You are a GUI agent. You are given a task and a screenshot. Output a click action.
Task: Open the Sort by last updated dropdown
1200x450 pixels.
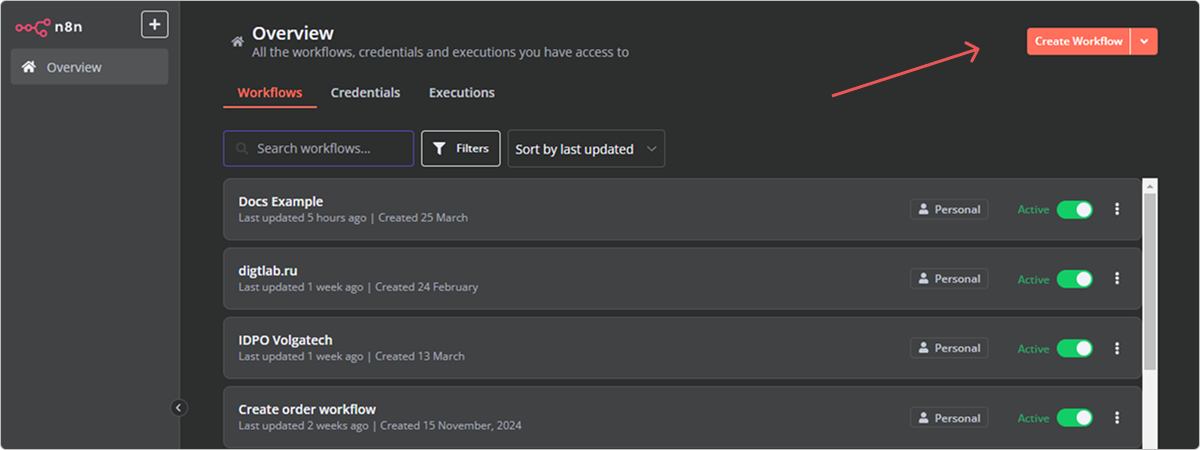tap(586, 148)
